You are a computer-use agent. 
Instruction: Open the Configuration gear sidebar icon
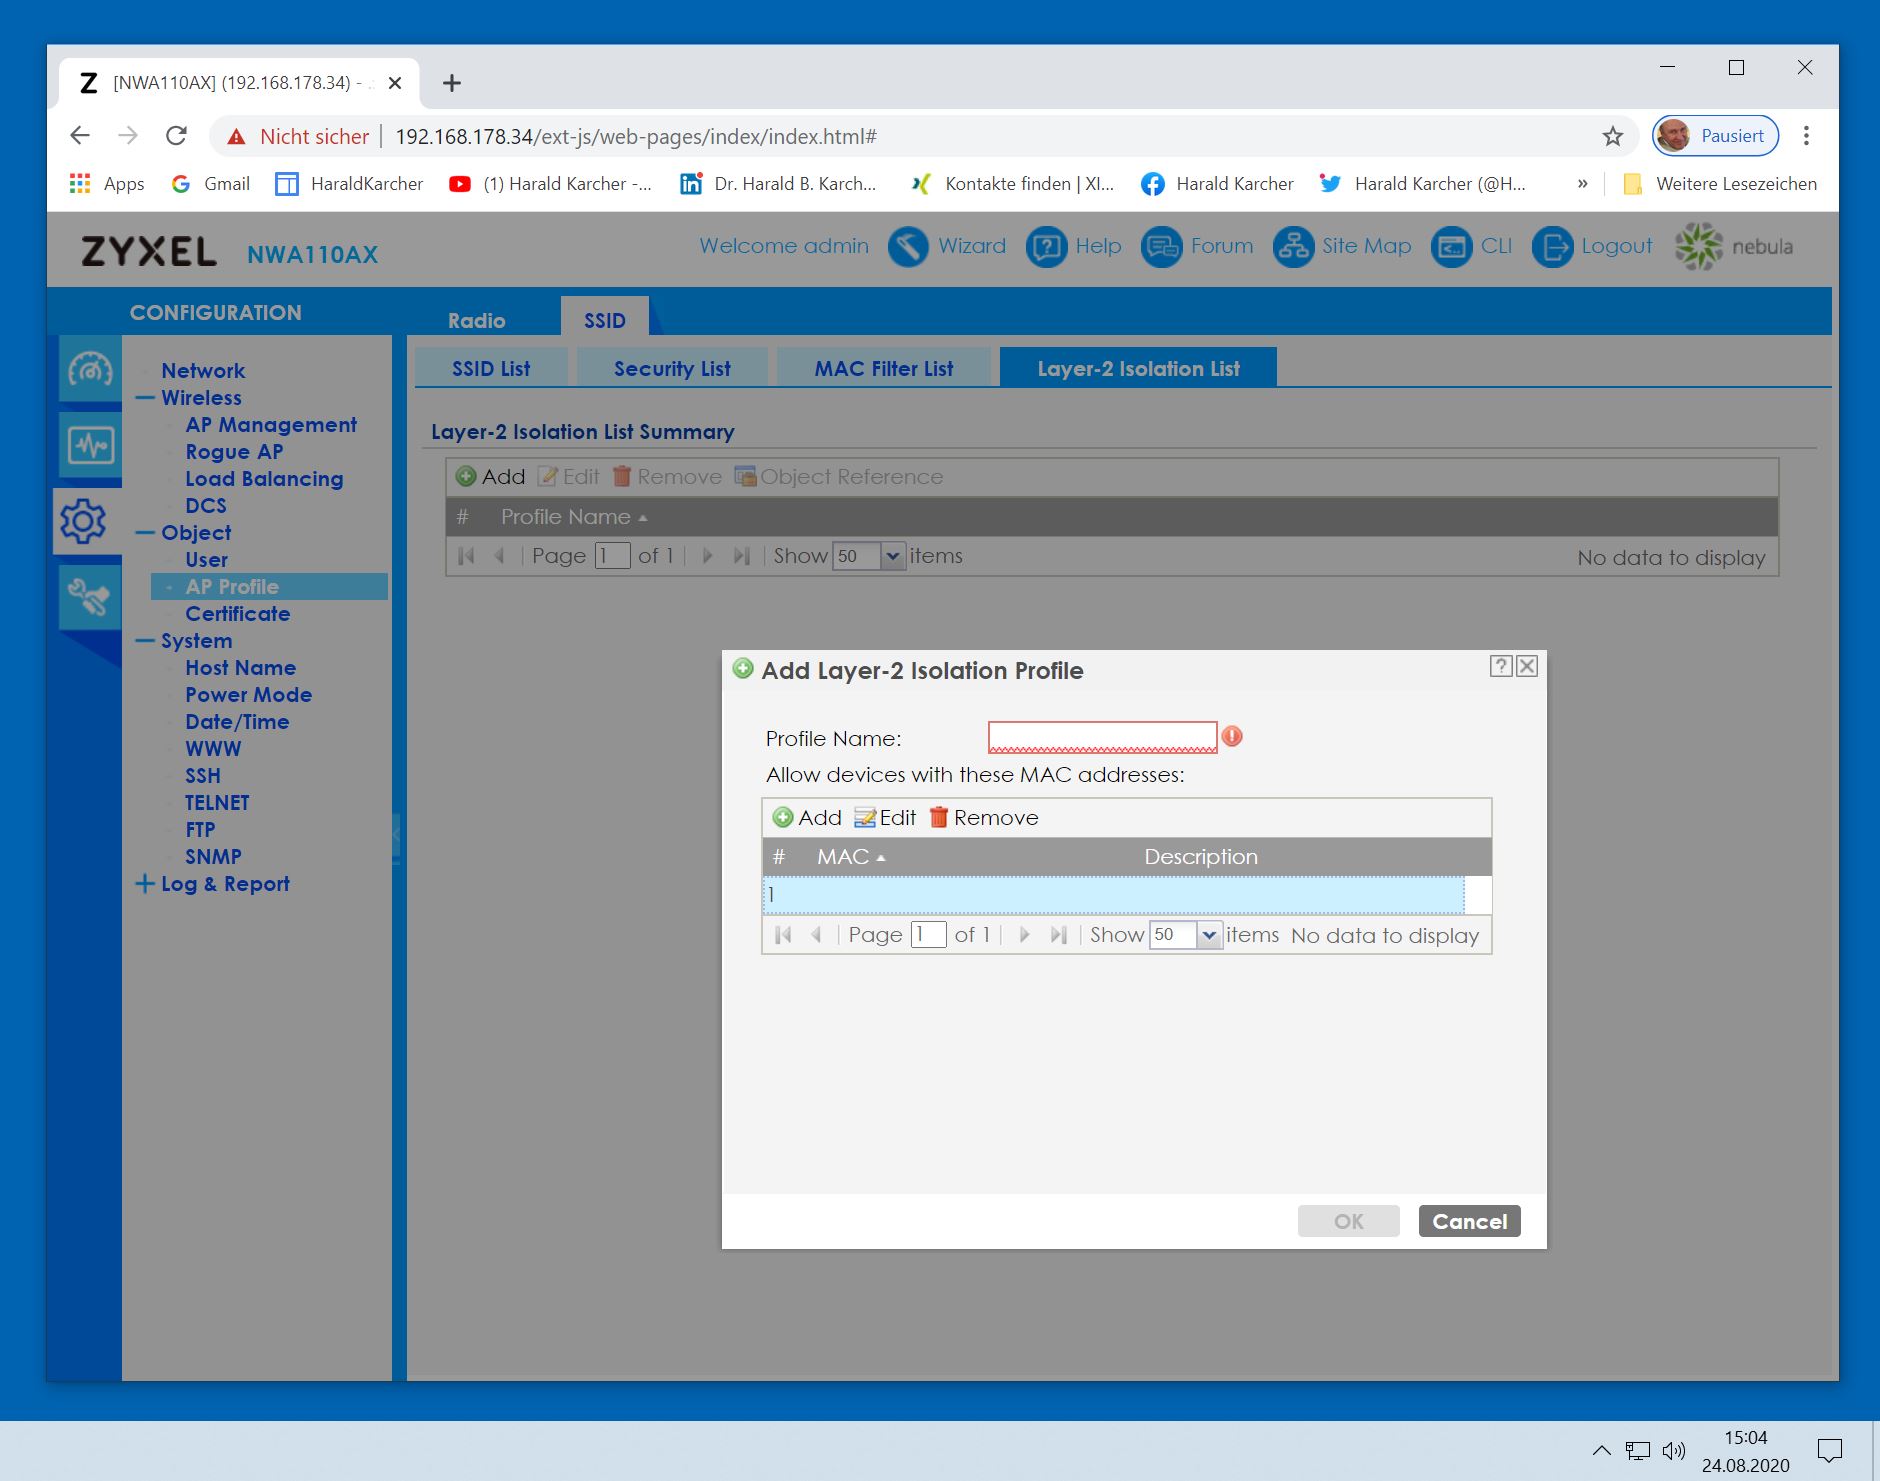[84, 521]
